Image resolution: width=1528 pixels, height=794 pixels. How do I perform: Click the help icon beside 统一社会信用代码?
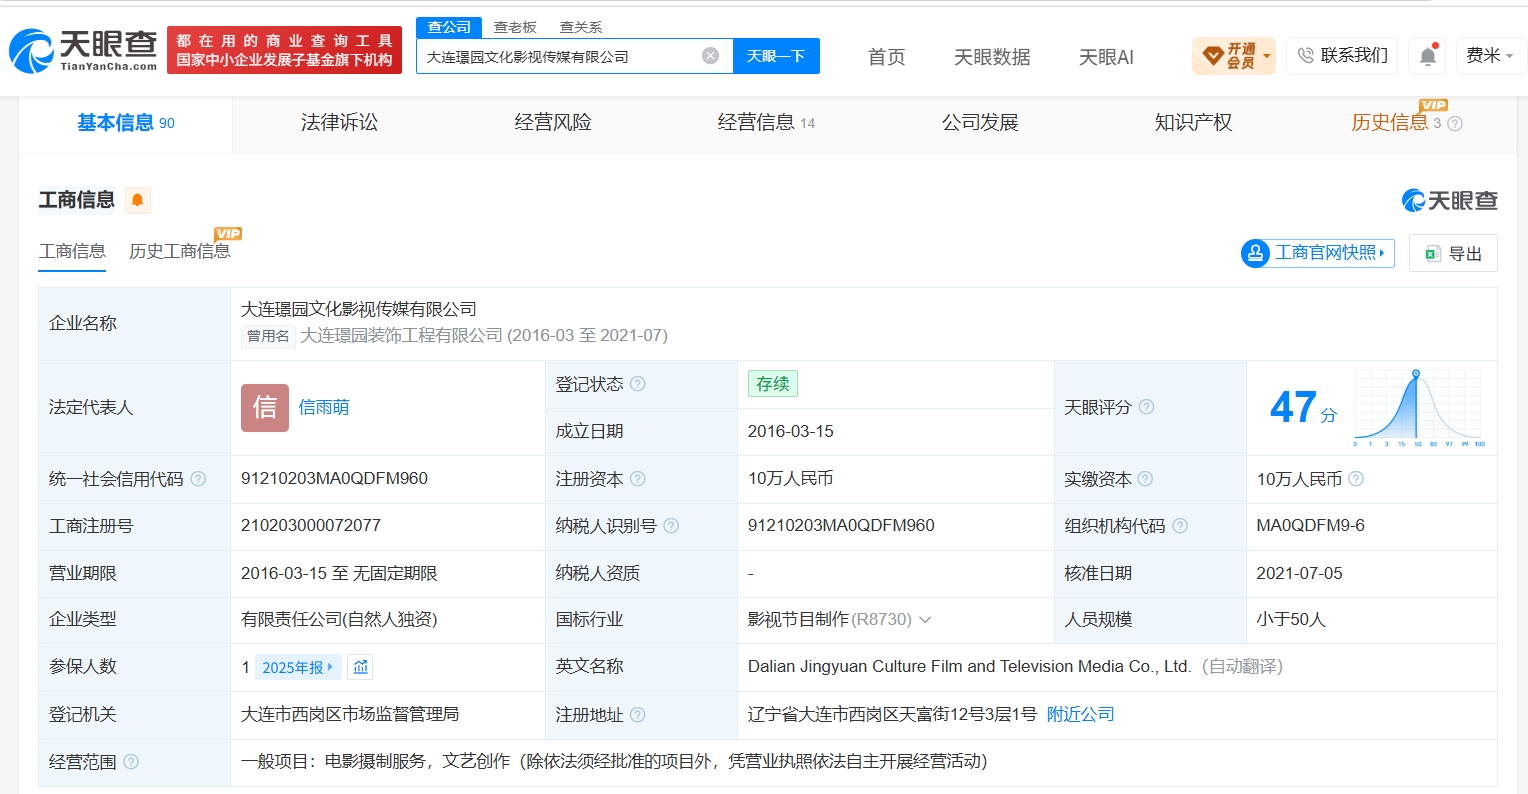pos(198,479)
